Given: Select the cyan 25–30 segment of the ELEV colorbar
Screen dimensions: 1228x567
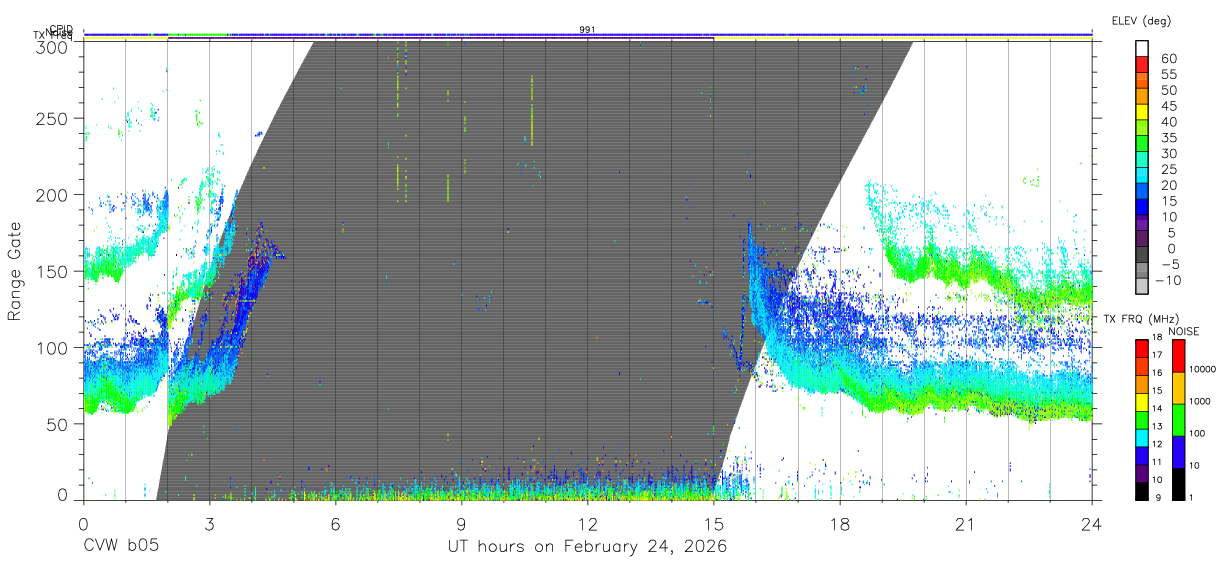Looking at the screenshot, I should pyautogui.click(x=1142, y=161).
